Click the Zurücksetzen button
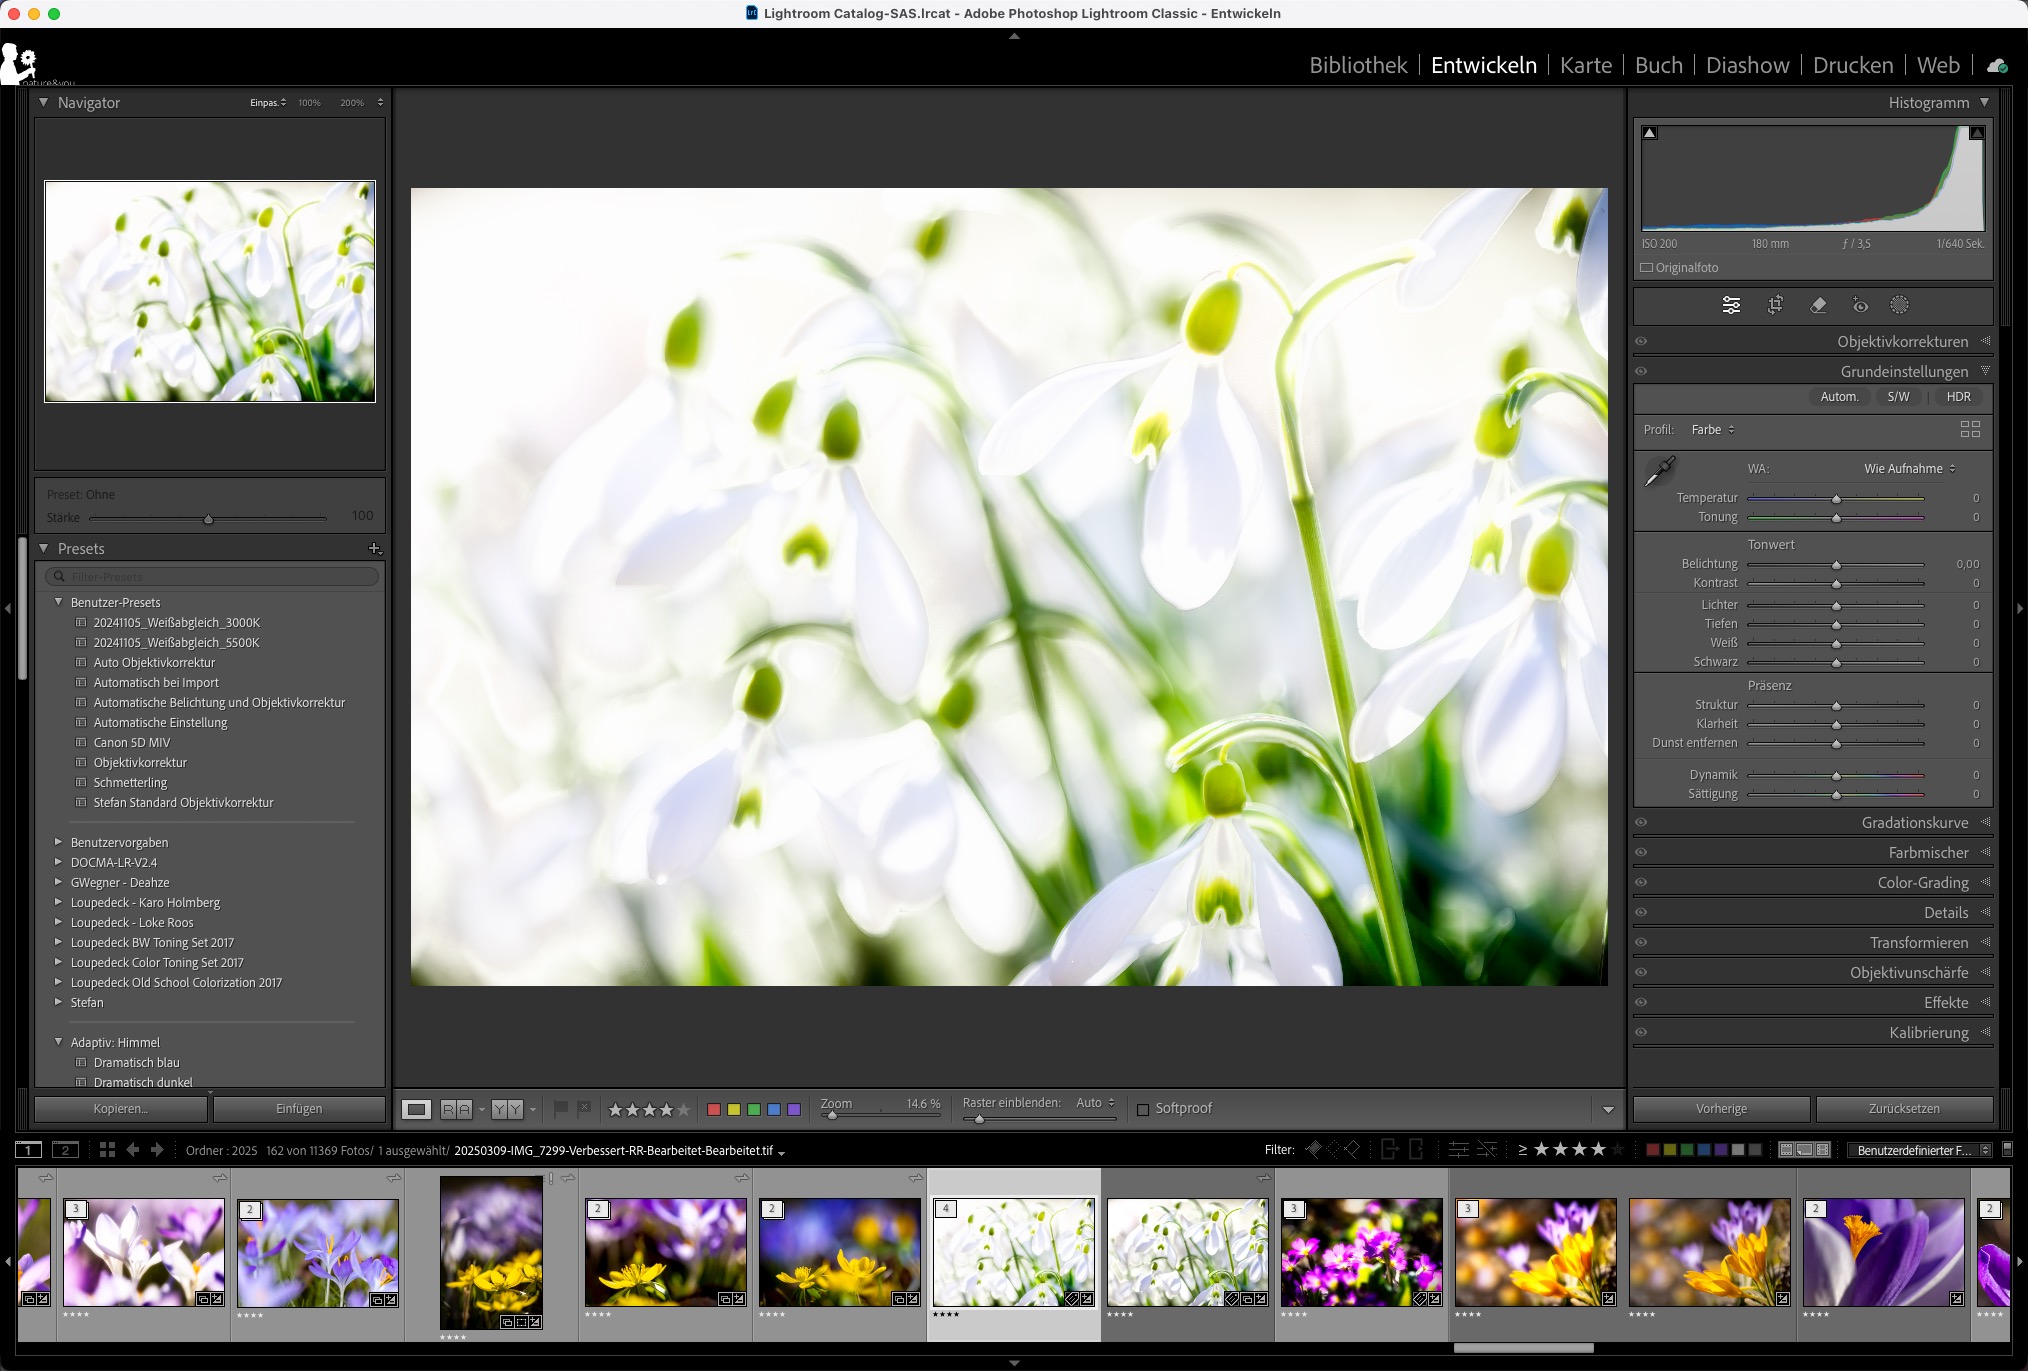 tap(1903, 1109)
